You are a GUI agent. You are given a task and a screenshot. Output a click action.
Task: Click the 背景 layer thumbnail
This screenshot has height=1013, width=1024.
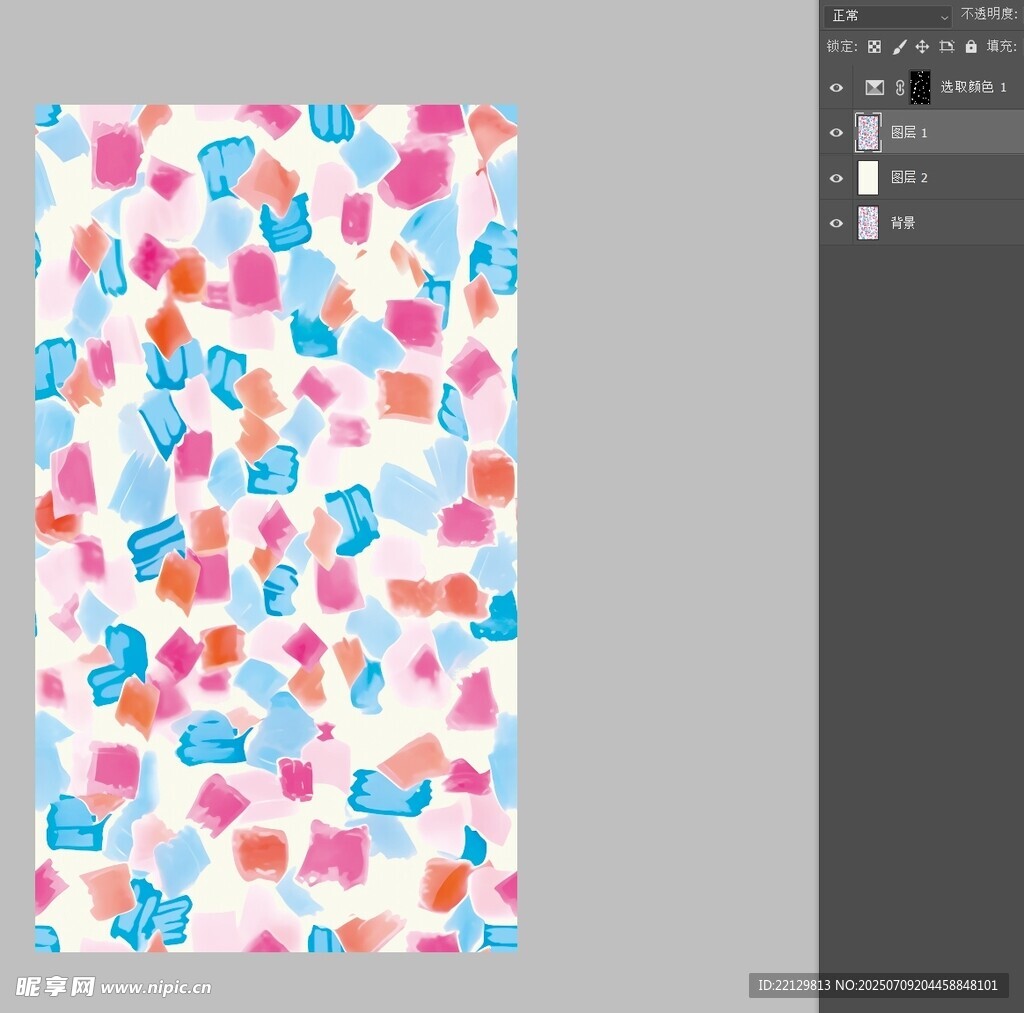(x=868, y=223)
